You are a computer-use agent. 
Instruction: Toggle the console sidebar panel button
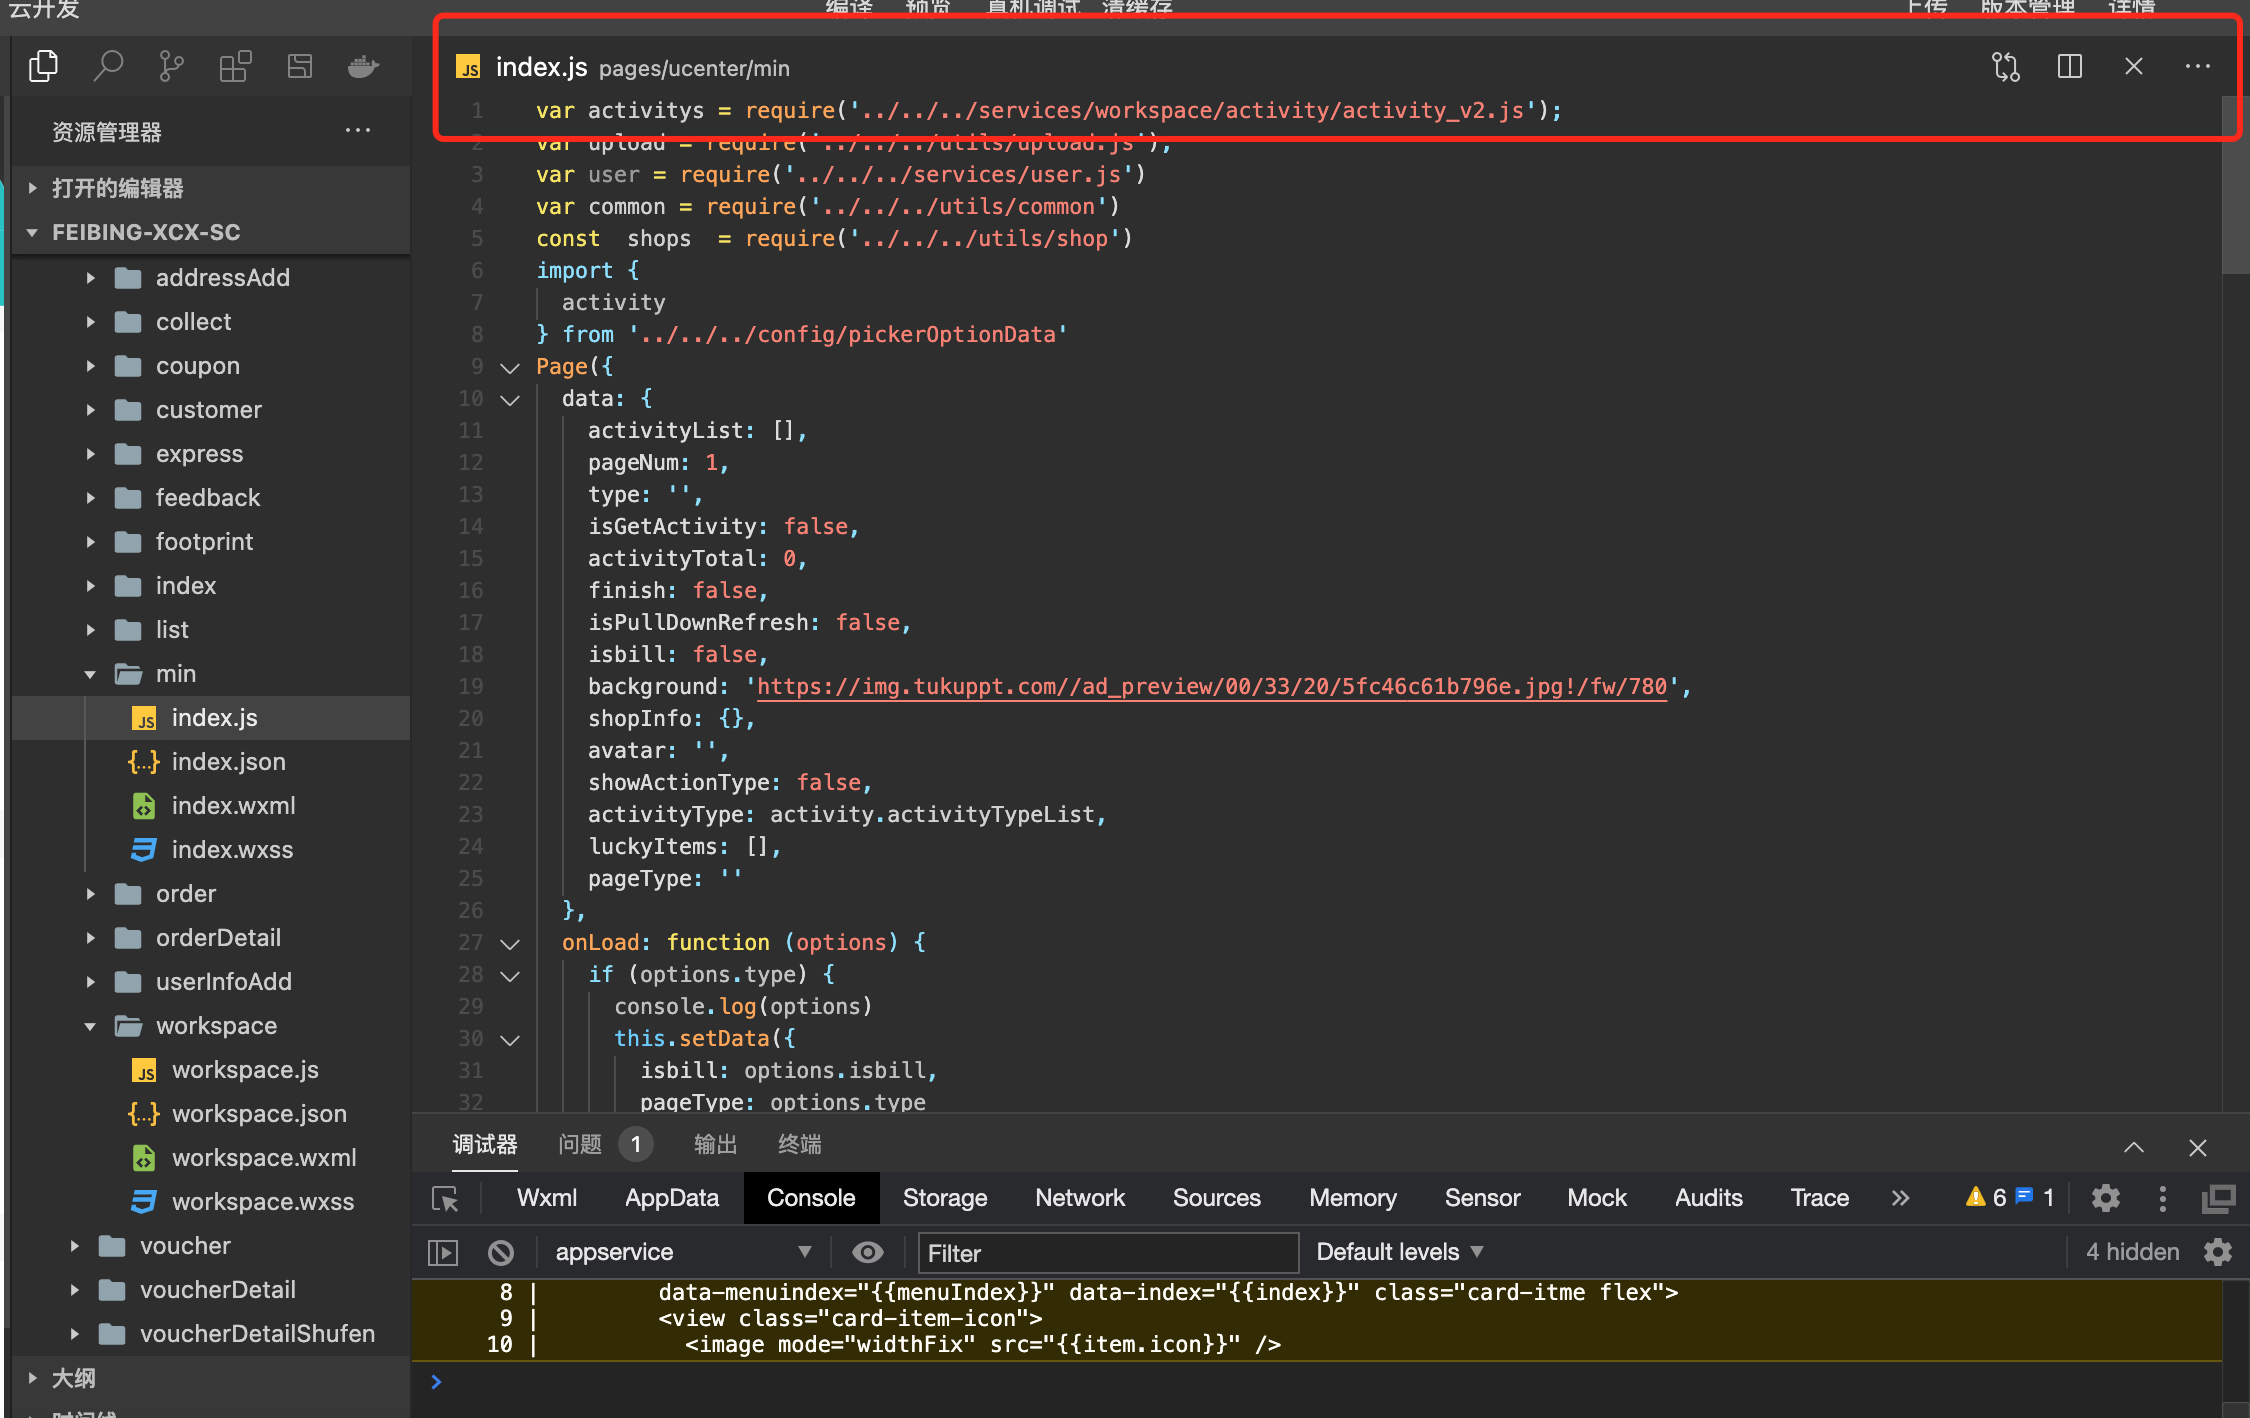pyautogui.click(x=443, y=1252)
